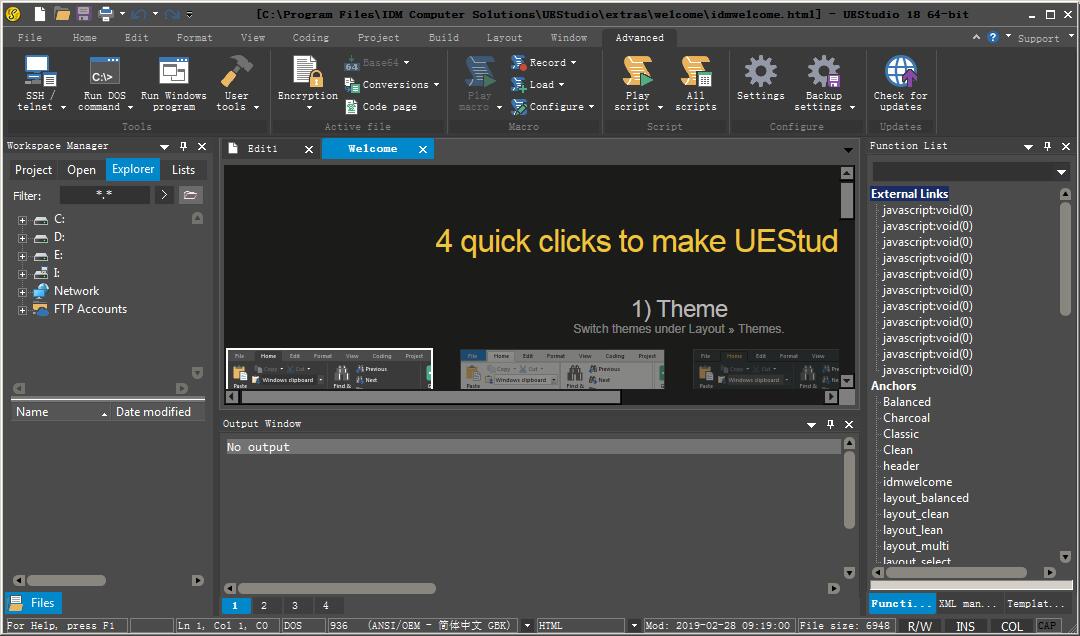Viewport: 1080px width, 636px height.
Task: Click the Conversions icon
Action: [352, 85]
